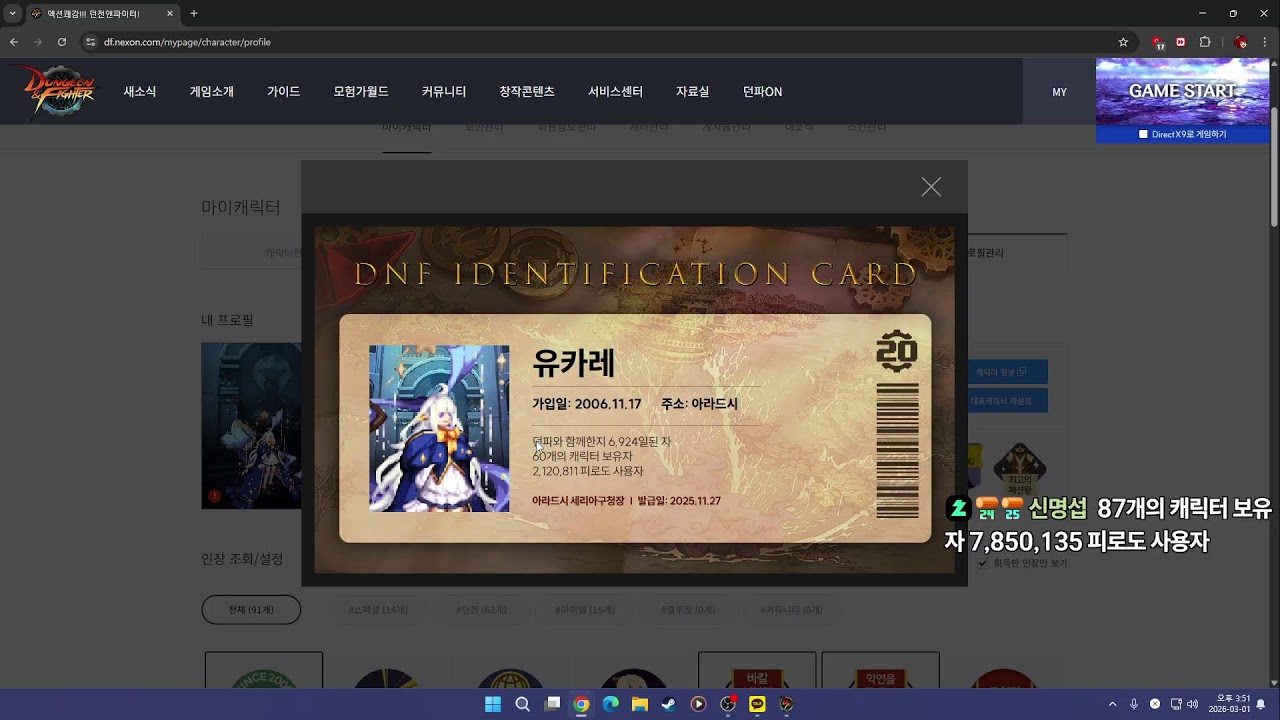
Task: Click the 가입일: 2006.11.17 text
Action: [587, 404]
